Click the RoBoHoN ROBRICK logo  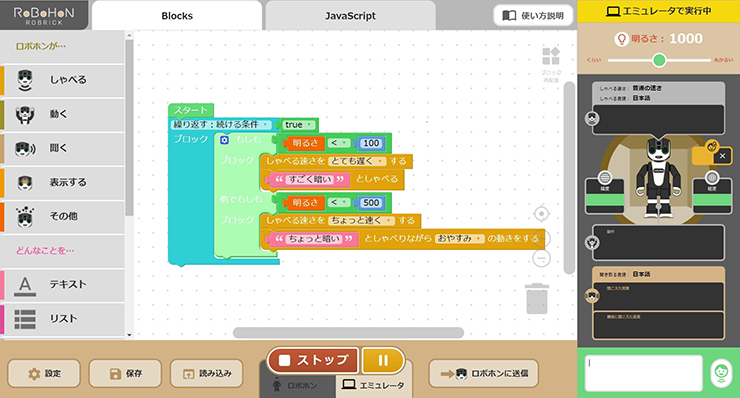[x=43, y=15]
